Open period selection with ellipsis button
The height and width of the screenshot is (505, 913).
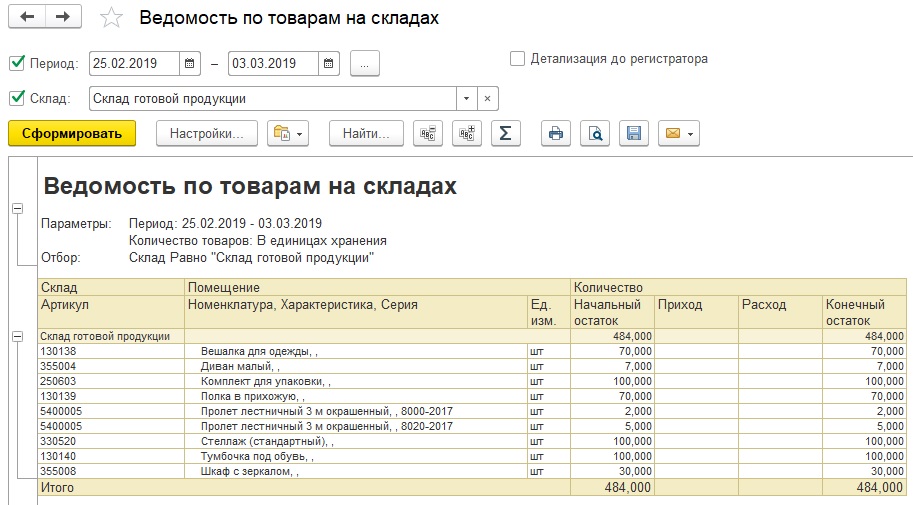365,63
